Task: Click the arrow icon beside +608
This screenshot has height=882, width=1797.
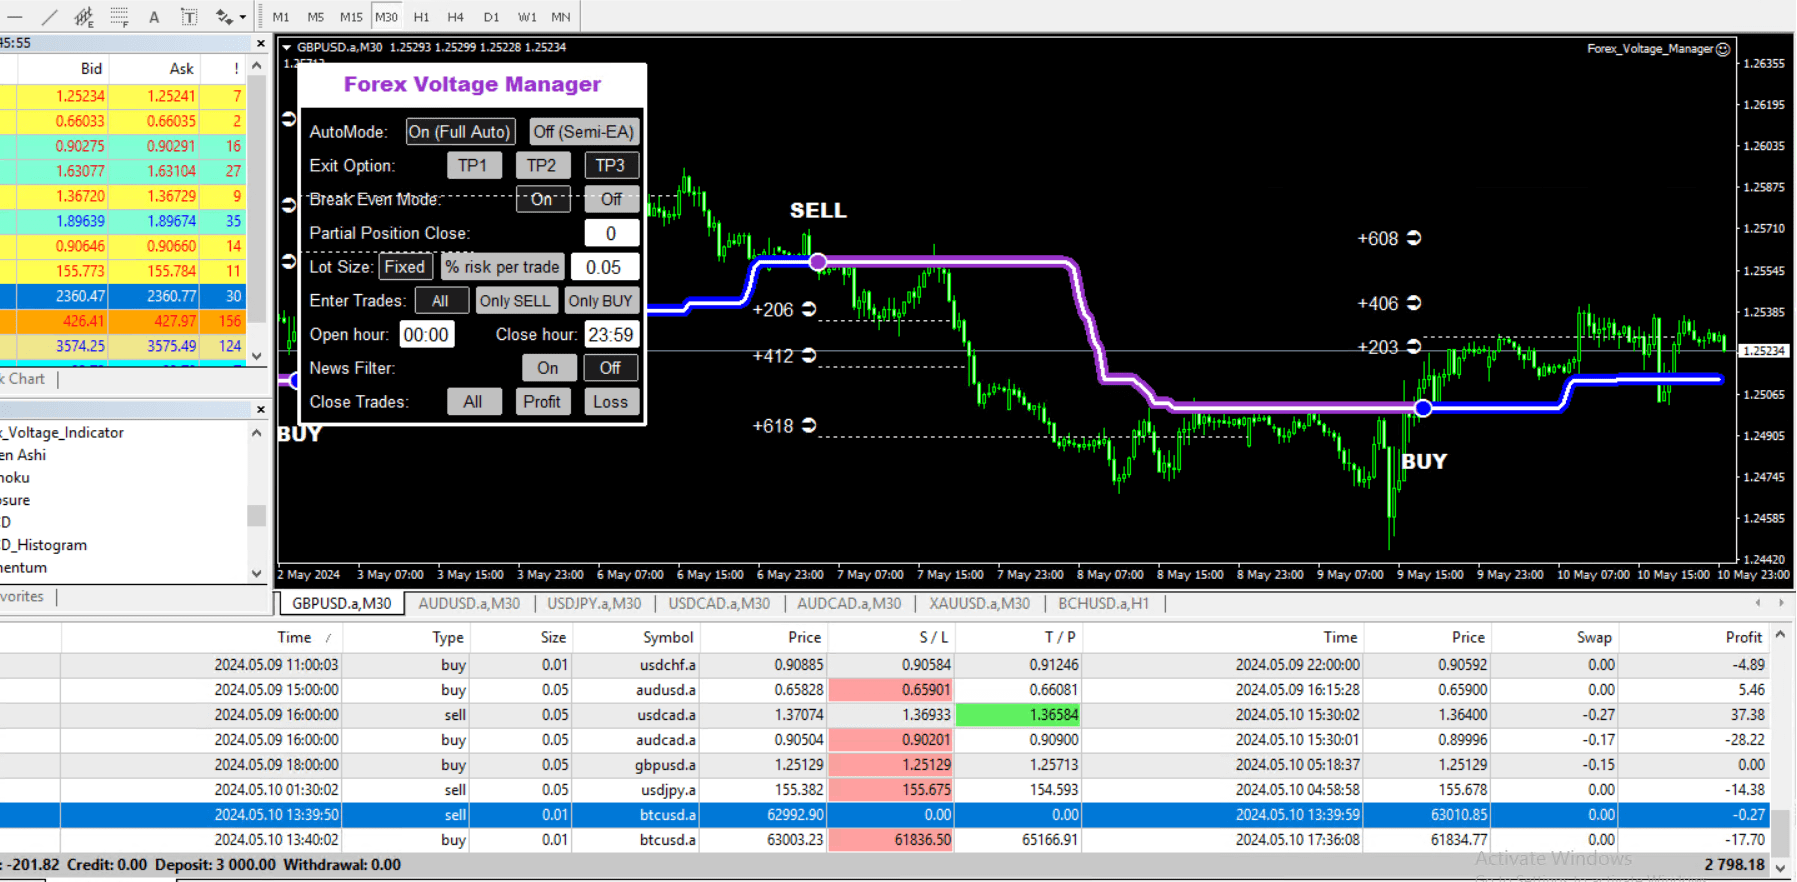Action: click(x=1414, y=238)
